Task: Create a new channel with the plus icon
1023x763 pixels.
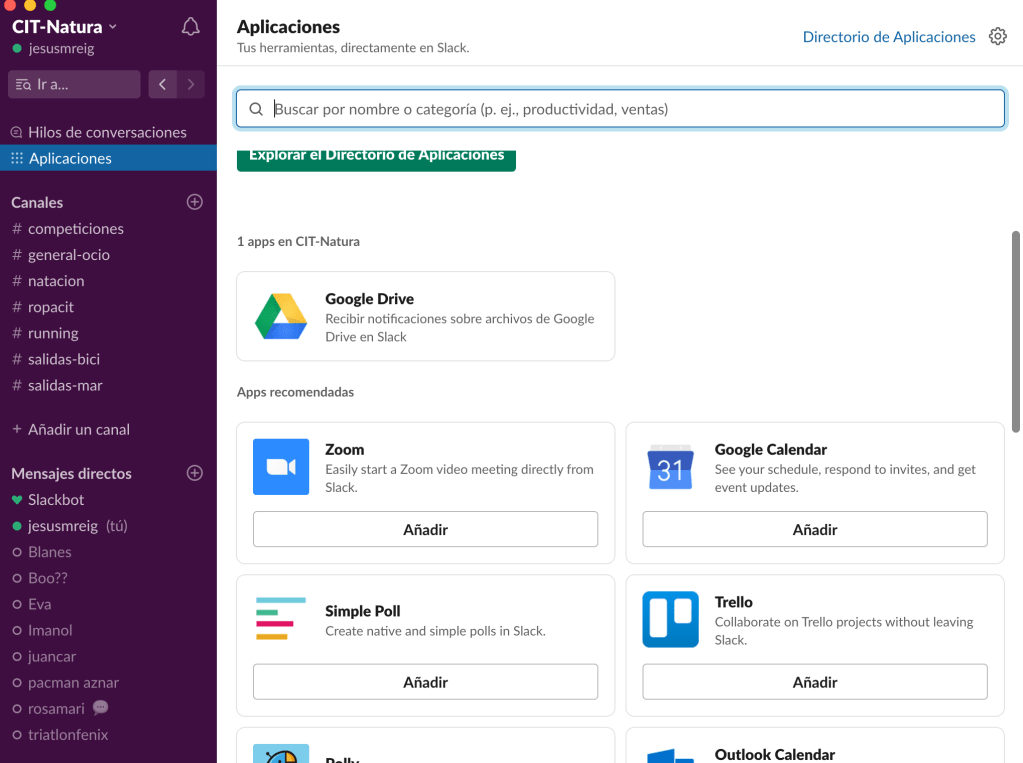Action: click(x=195, y=201)
